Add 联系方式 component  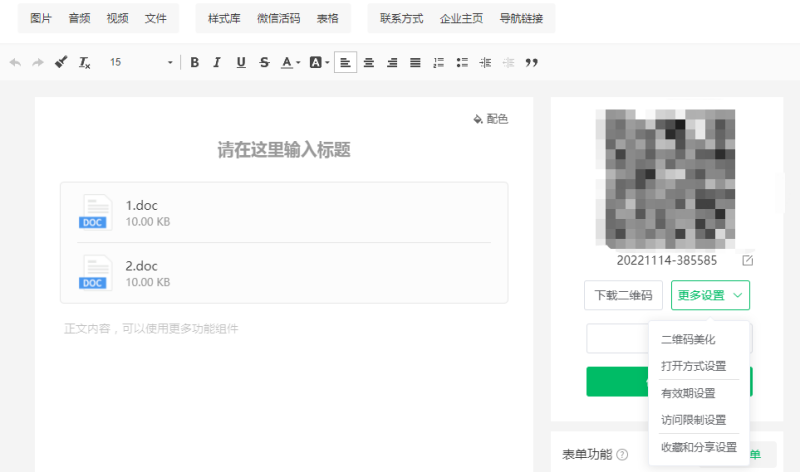click(x=402, y=18)
